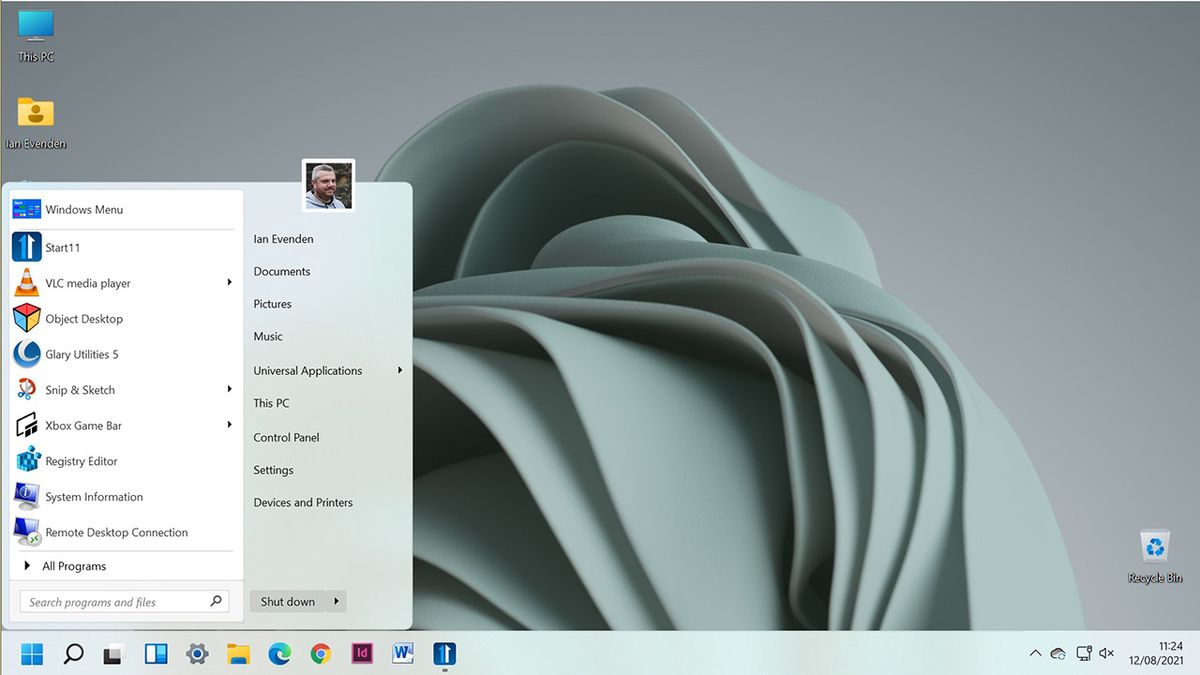The height and width of the screenshot is (675, 1200).
Task: Launch Microsoft Edge from taskbar
Action: (x=279, y=654)
